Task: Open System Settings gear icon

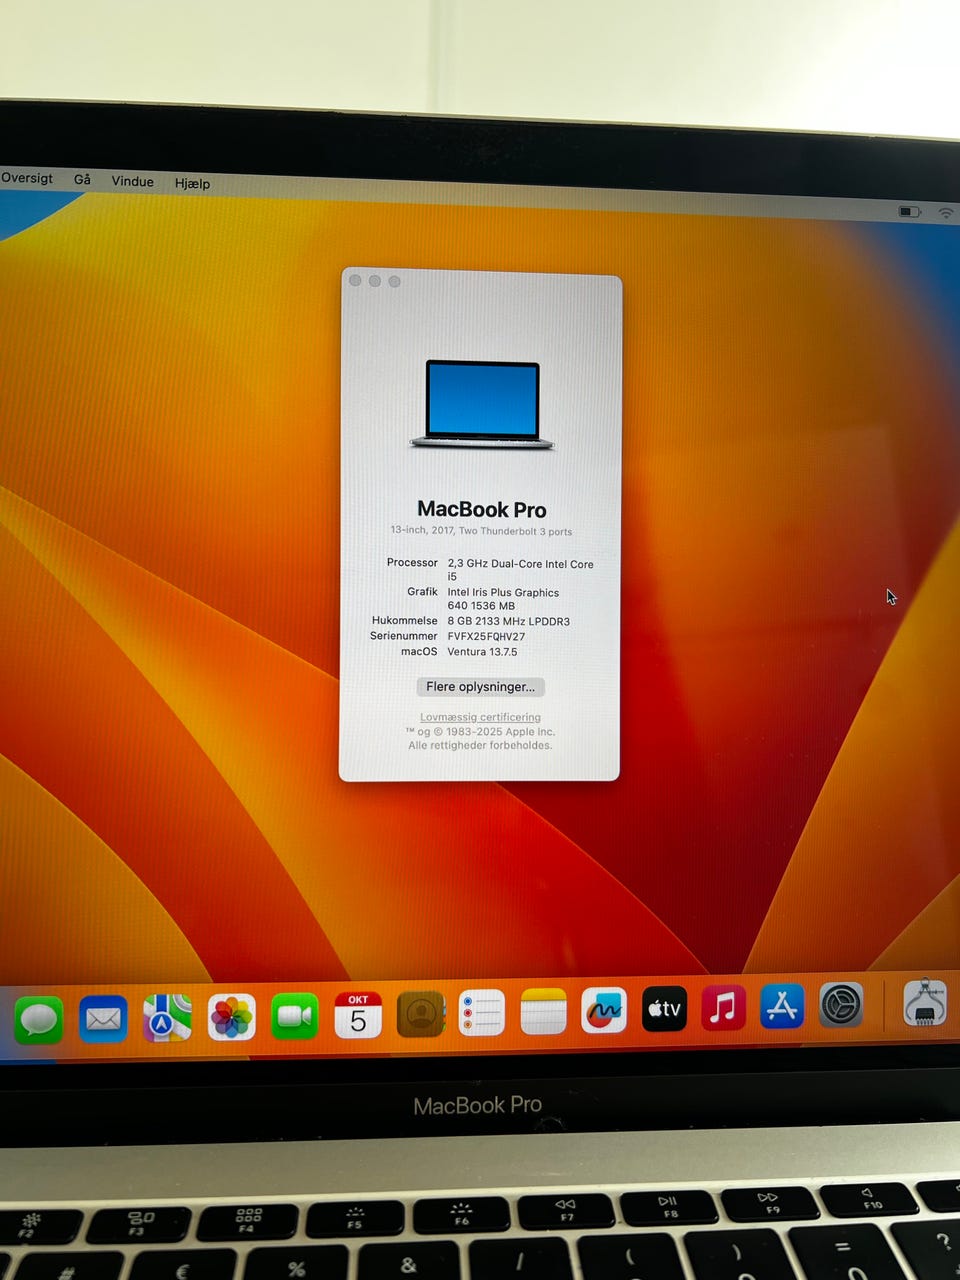Action: click(x=841, y=1005)
